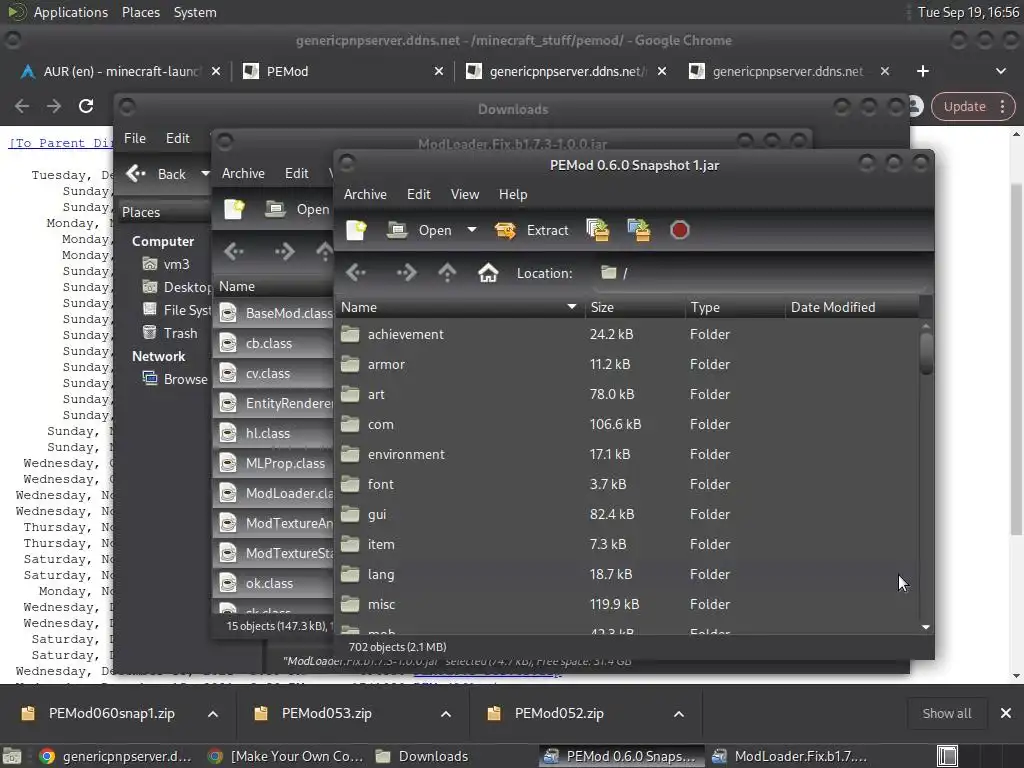This screenshot has height=768, width=1024.
Task: Show all downloads
Action: (x=946, y=714)
